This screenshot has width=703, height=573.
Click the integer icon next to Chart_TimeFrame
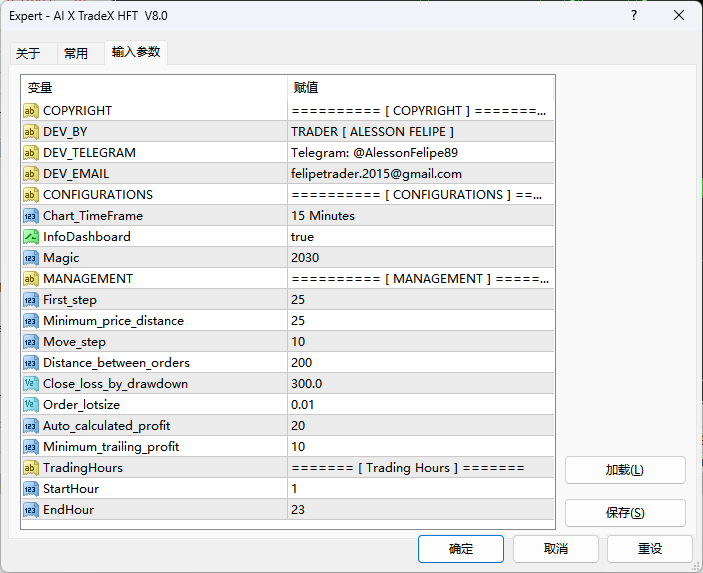(x=31, y=216)
